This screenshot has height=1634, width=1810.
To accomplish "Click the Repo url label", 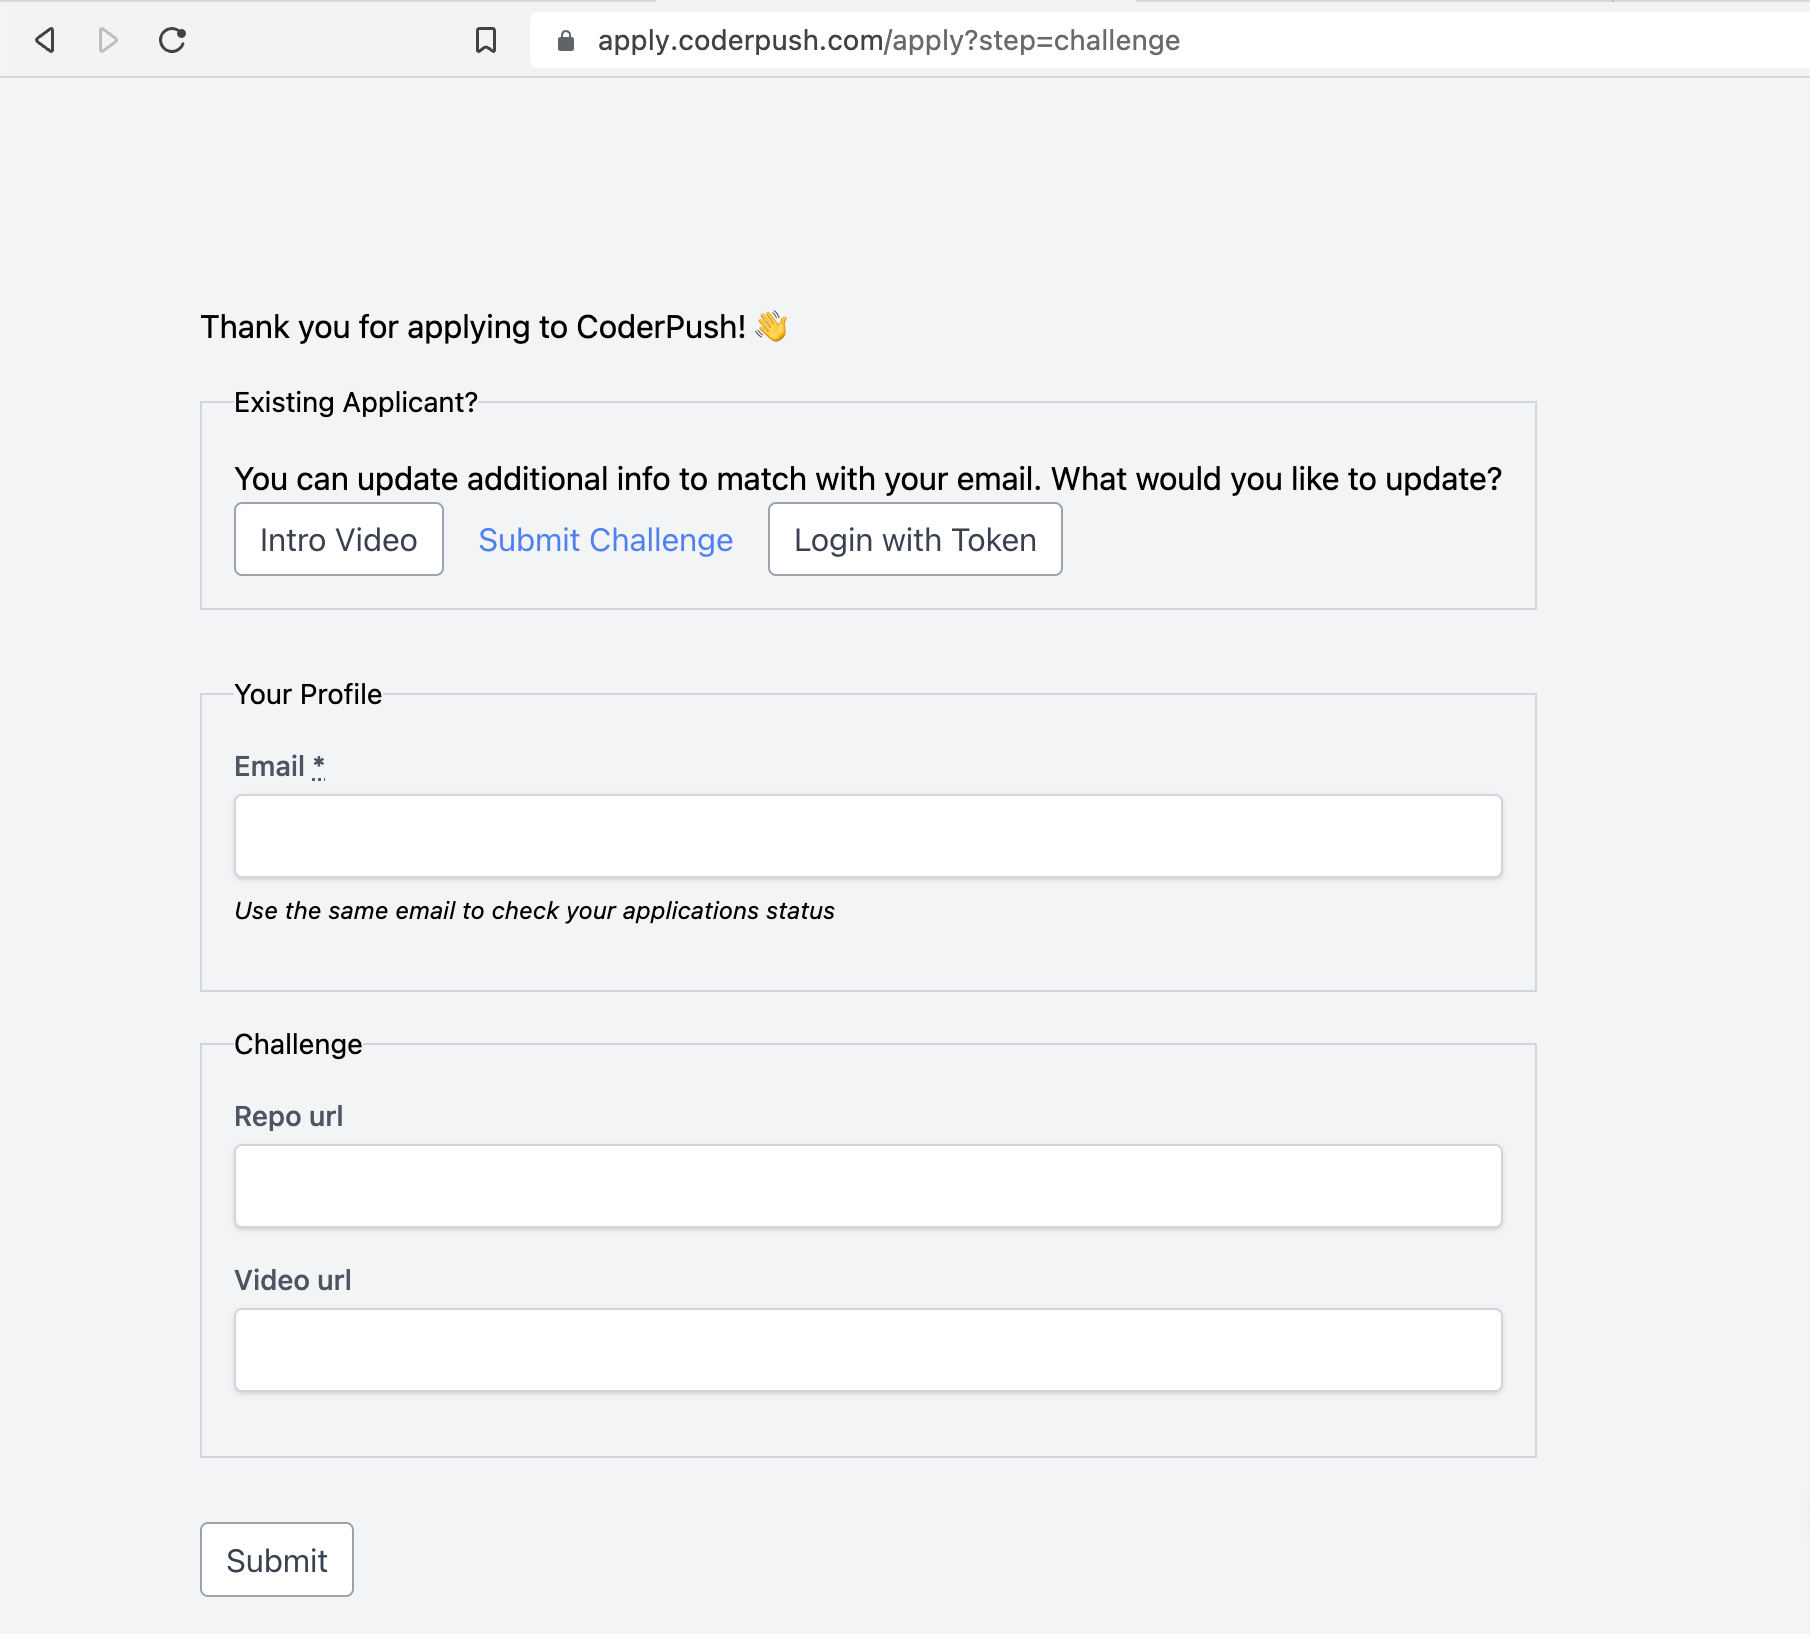I will [288, 1116].
